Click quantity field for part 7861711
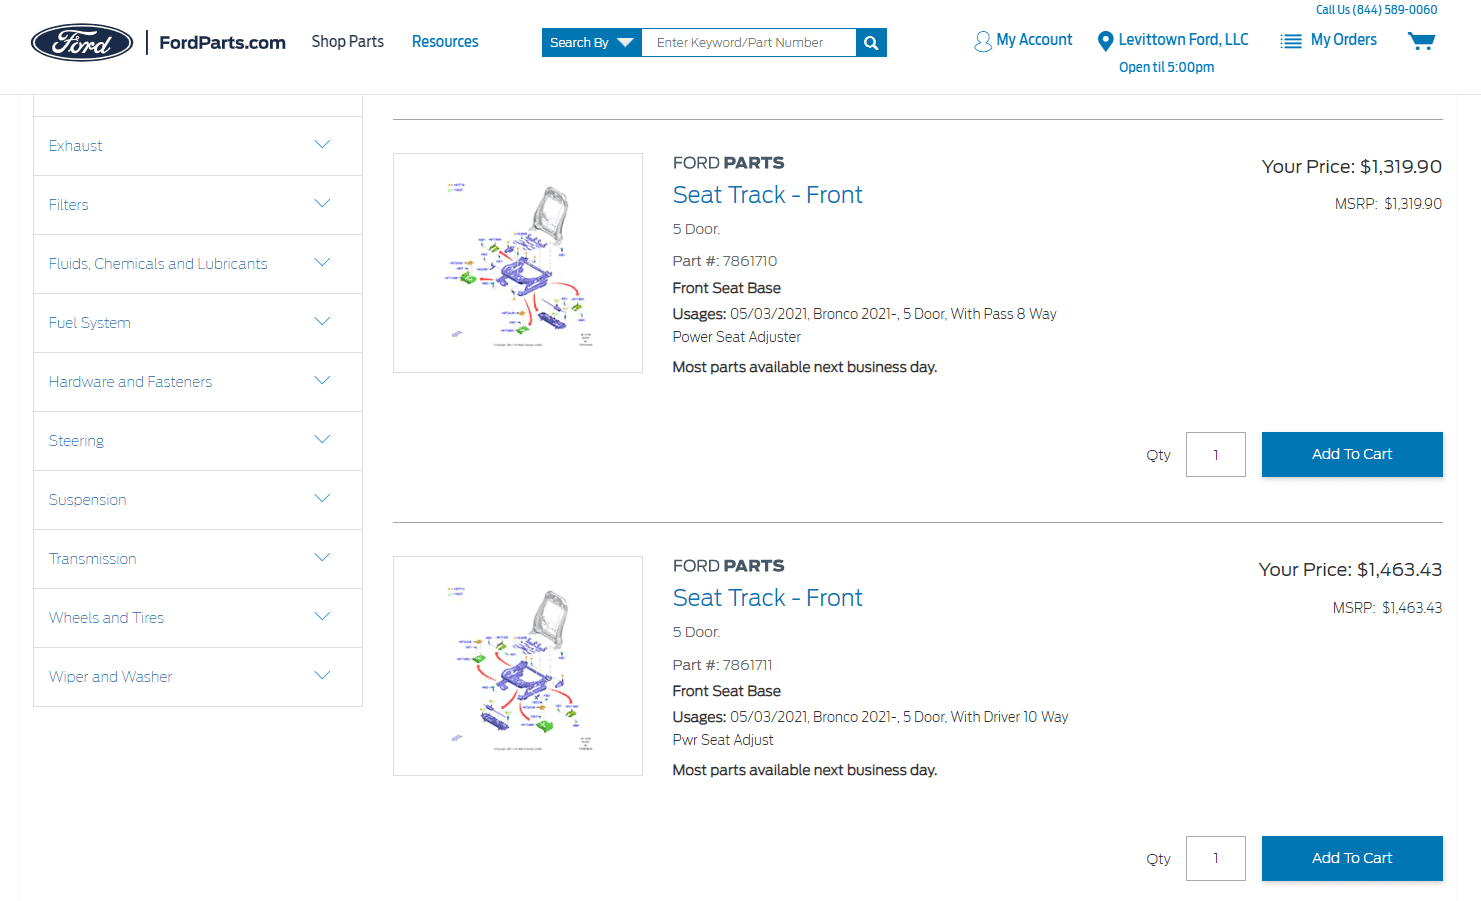 coord(1216,858)
